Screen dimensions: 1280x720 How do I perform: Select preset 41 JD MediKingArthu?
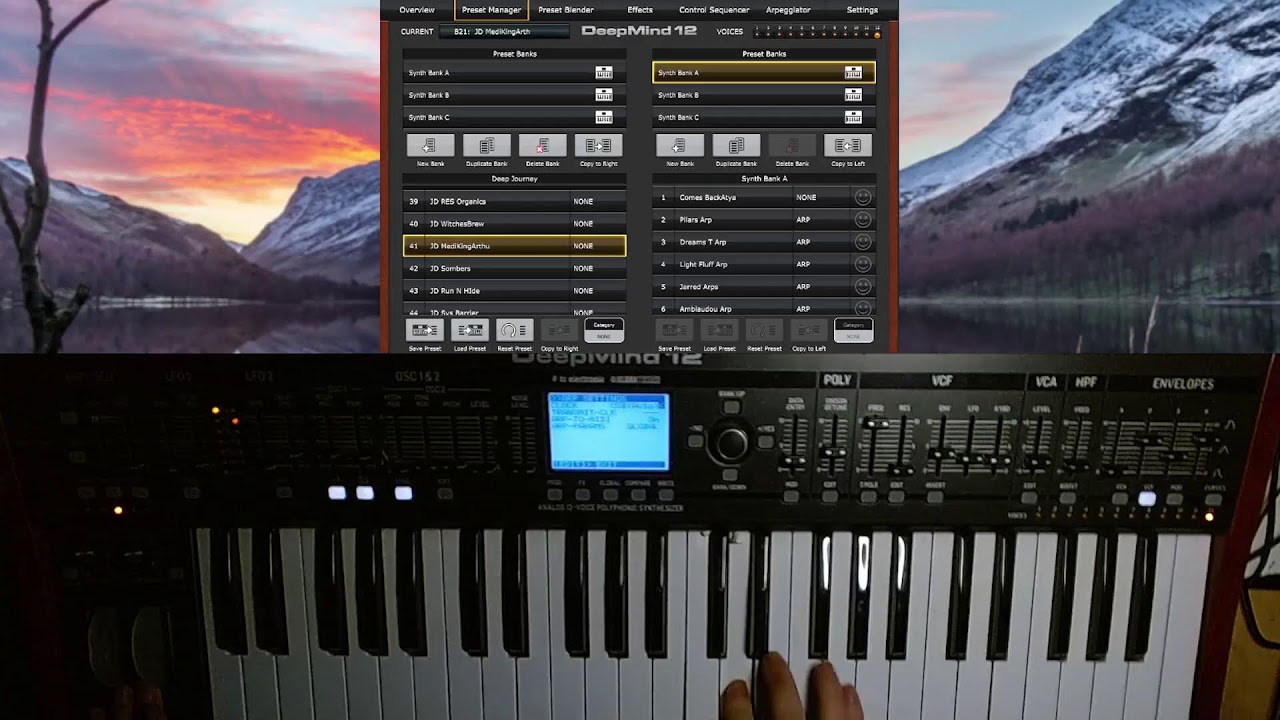[x=514, y=245]
